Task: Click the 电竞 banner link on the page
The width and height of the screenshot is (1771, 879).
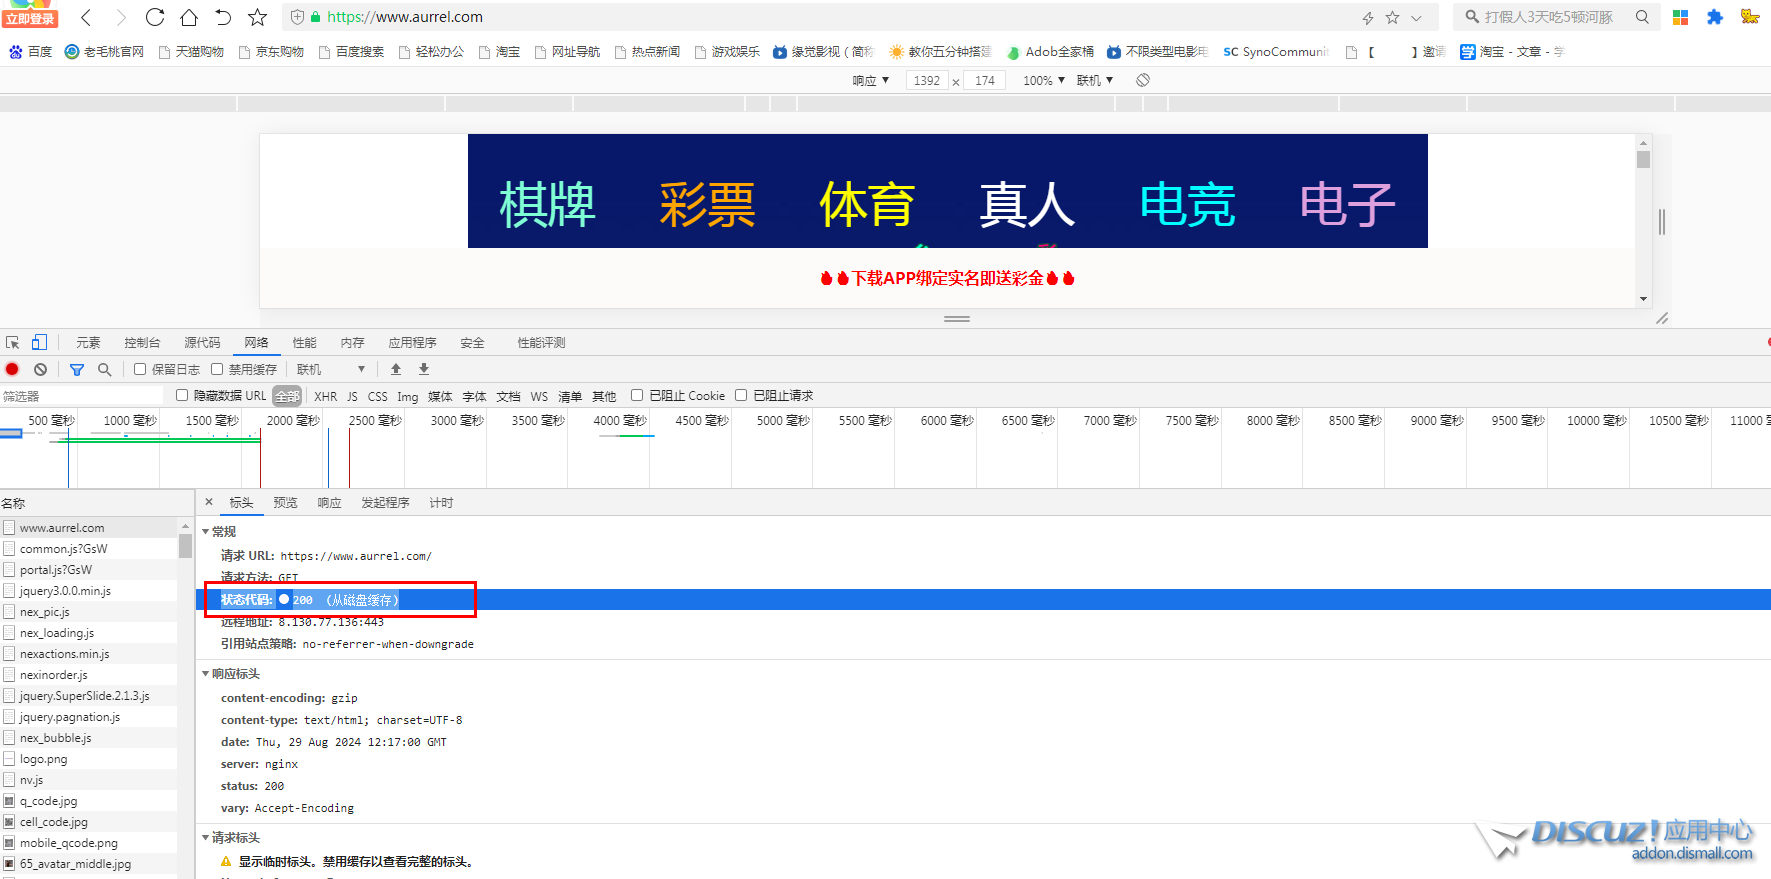Action: pos(1187,204)
